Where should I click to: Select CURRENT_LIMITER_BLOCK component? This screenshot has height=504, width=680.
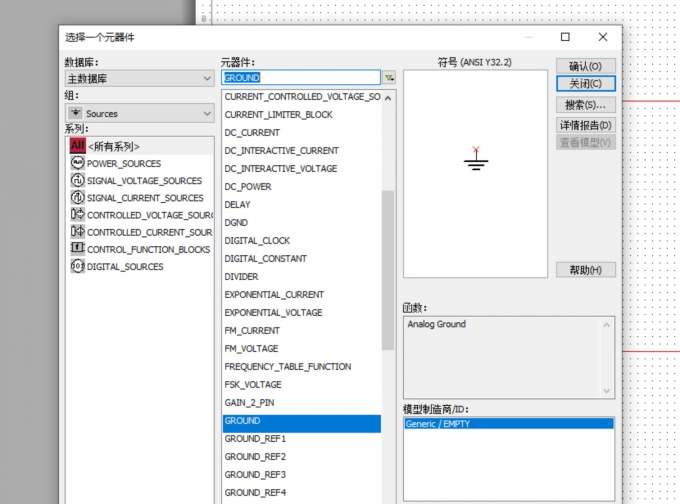coord(302,115)
